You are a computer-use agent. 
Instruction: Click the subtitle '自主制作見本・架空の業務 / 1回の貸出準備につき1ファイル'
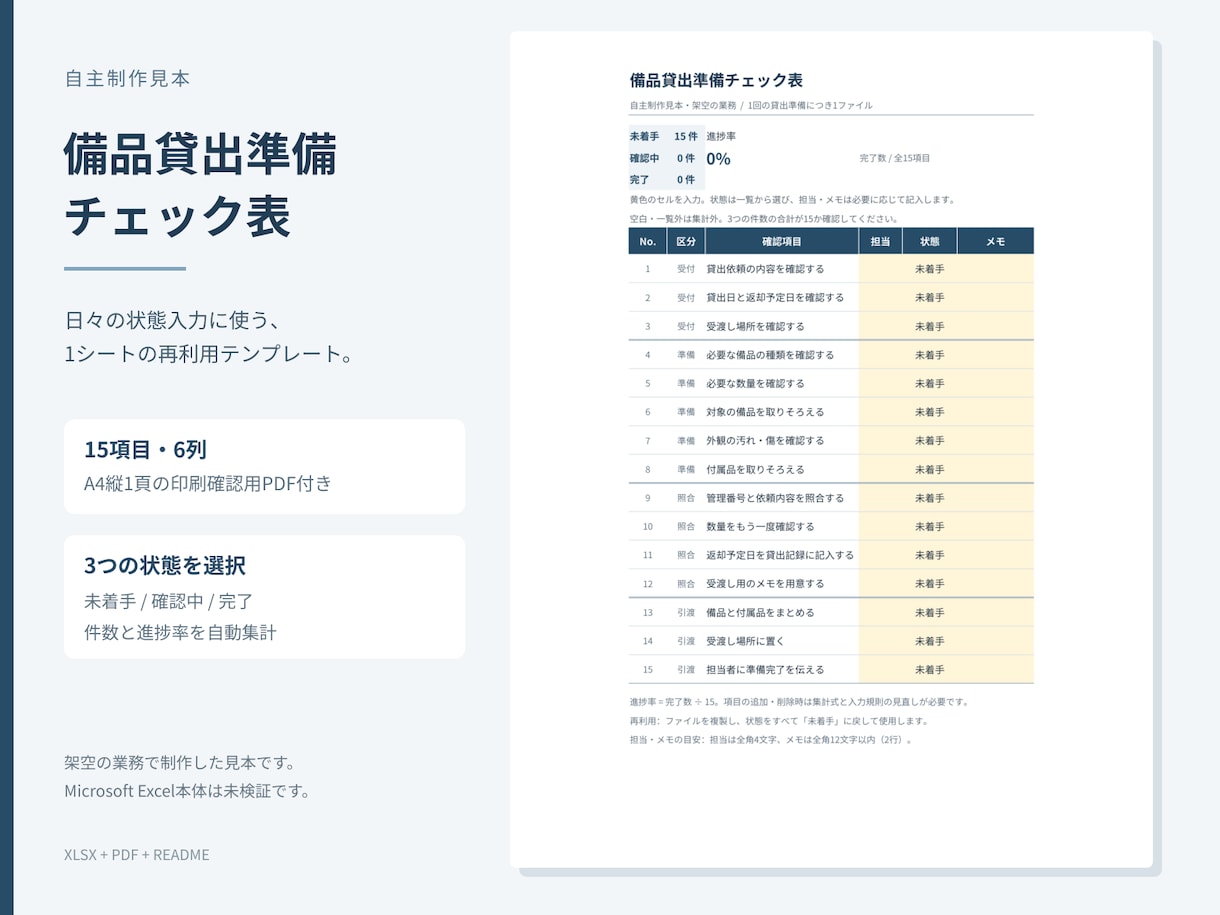pyautogui.click(x=751, y=105)
